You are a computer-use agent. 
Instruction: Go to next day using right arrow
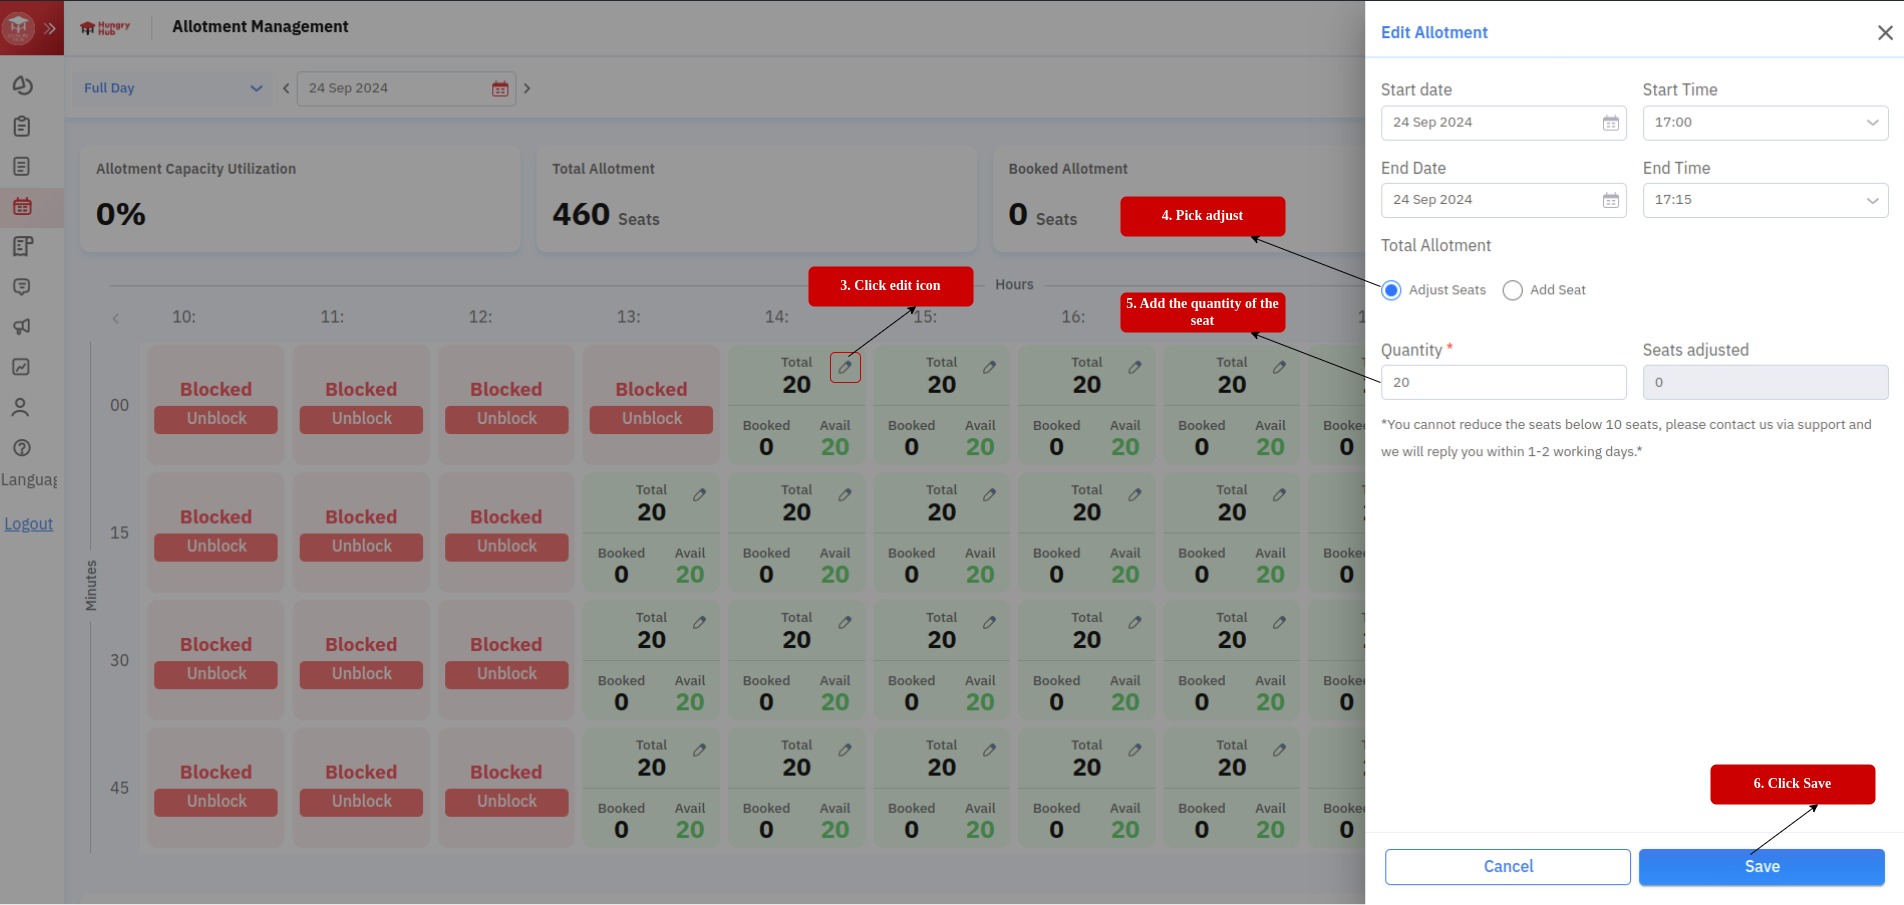[527, 88]
